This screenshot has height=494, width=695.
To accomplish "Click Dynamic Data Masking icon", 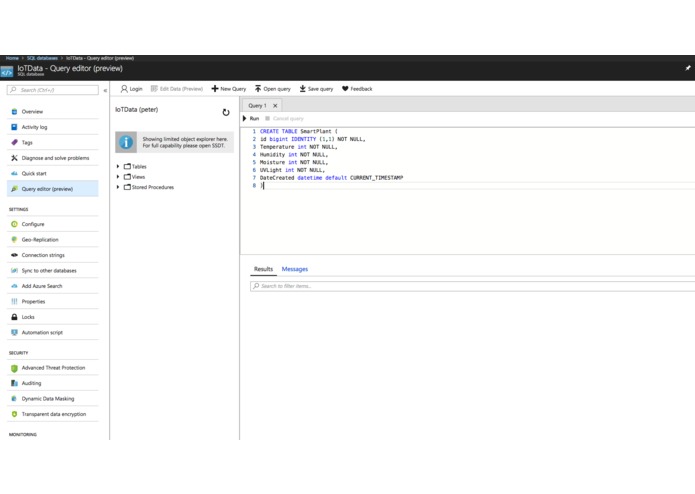I will tap(14, 399).
